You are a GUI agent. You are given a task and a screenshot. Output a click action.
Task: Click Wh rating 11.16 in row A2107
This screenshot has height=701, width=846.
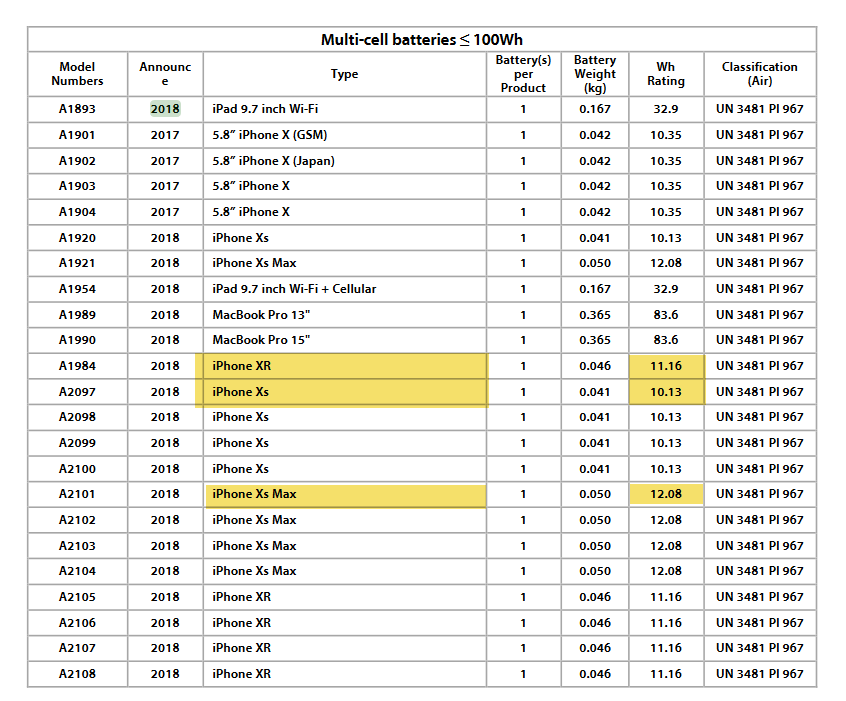click(x=666, y=648)
